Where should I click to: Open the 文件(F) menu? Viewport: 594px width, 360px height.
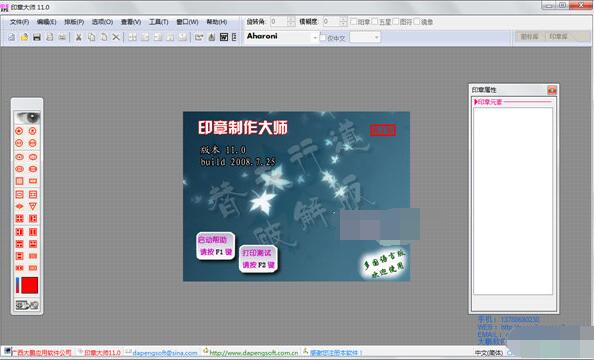pos(19,22)
